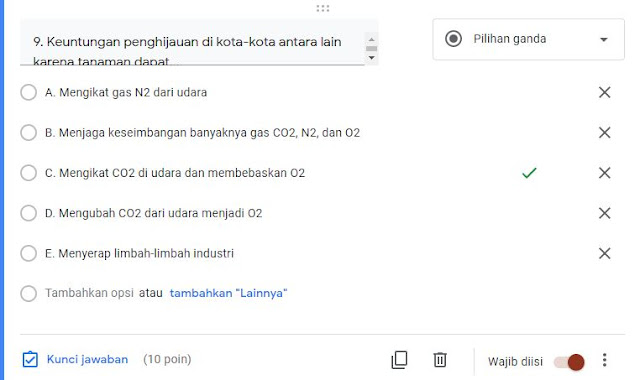Duplicate the question with the copy icon
The image size is (640, 380).
tap(399, 360)
